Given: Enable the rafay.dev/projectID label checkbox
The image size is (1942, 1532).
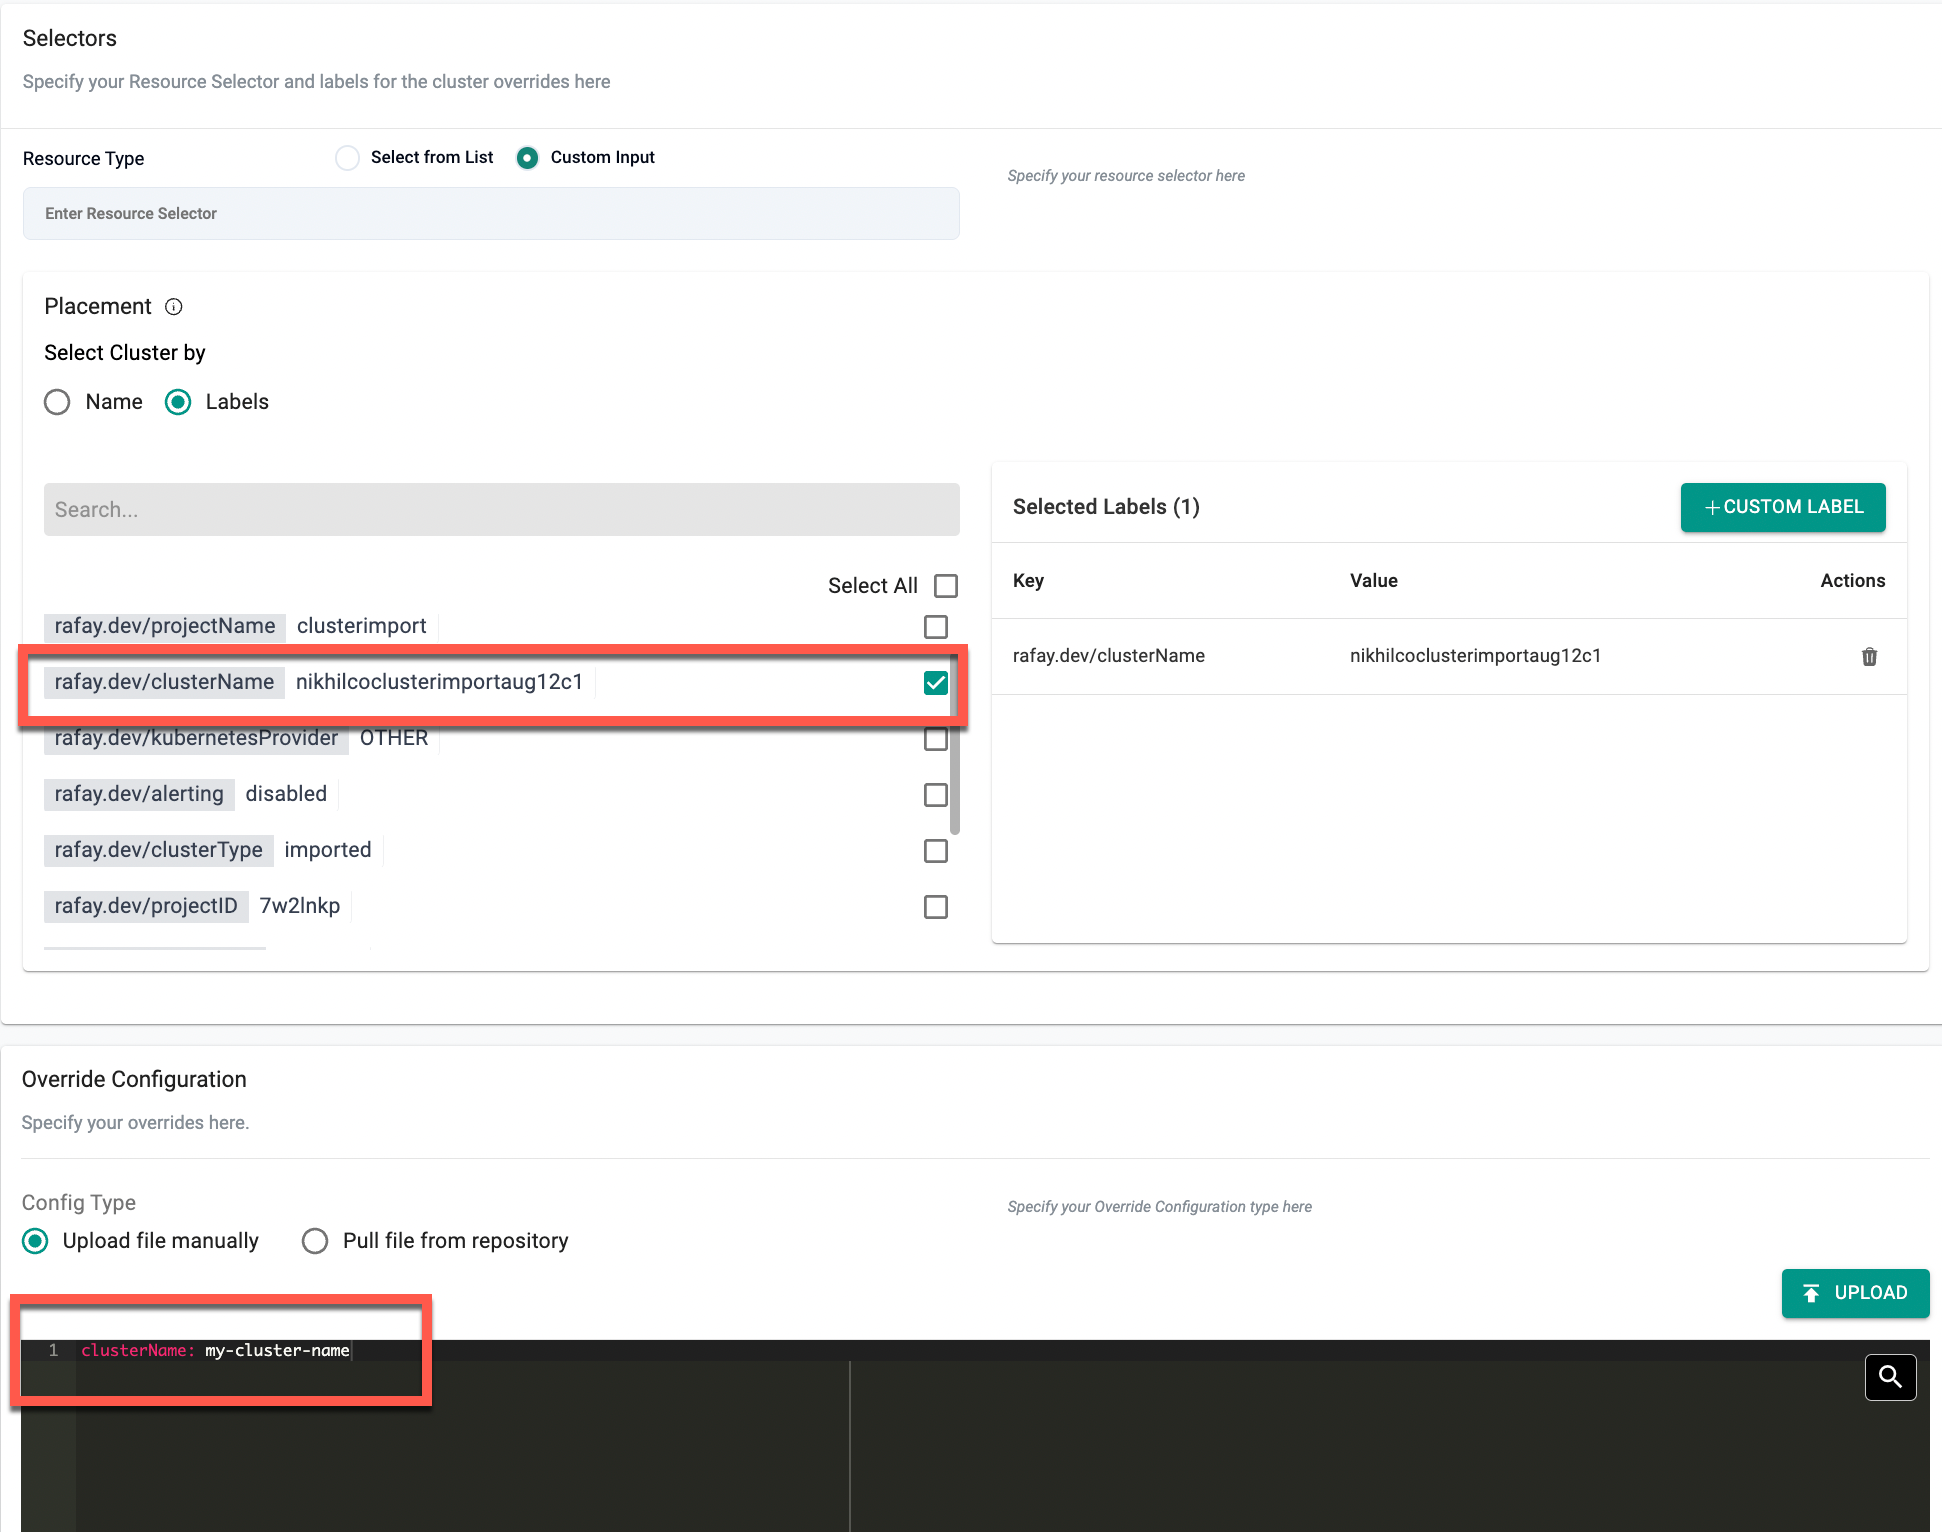Looking at the screenshot, I should [x=936, y=907].
